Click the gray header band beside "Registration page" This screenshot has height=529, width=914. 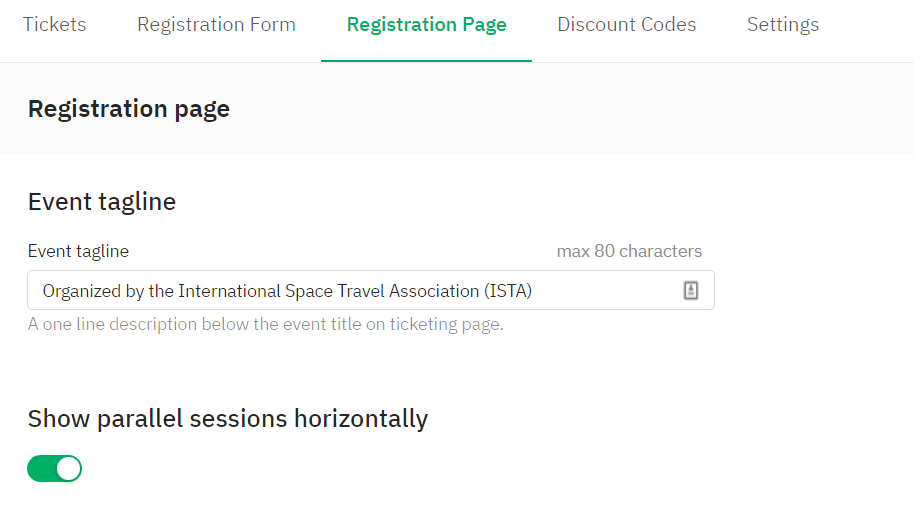click(x=571, y=108)
